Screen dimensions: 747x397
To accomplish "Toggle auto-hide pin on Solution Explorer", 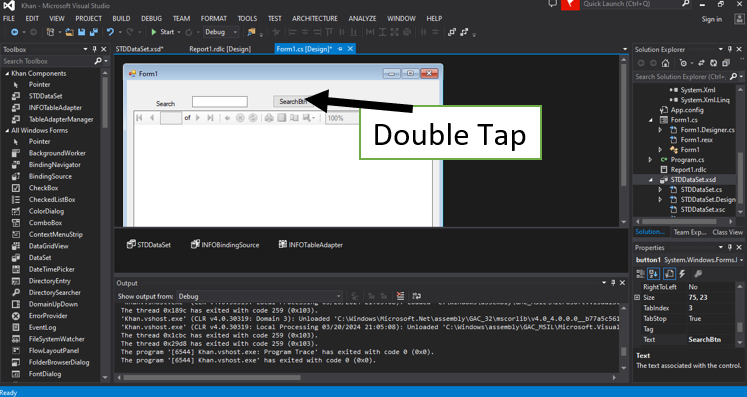I will (x=729, y=49).
